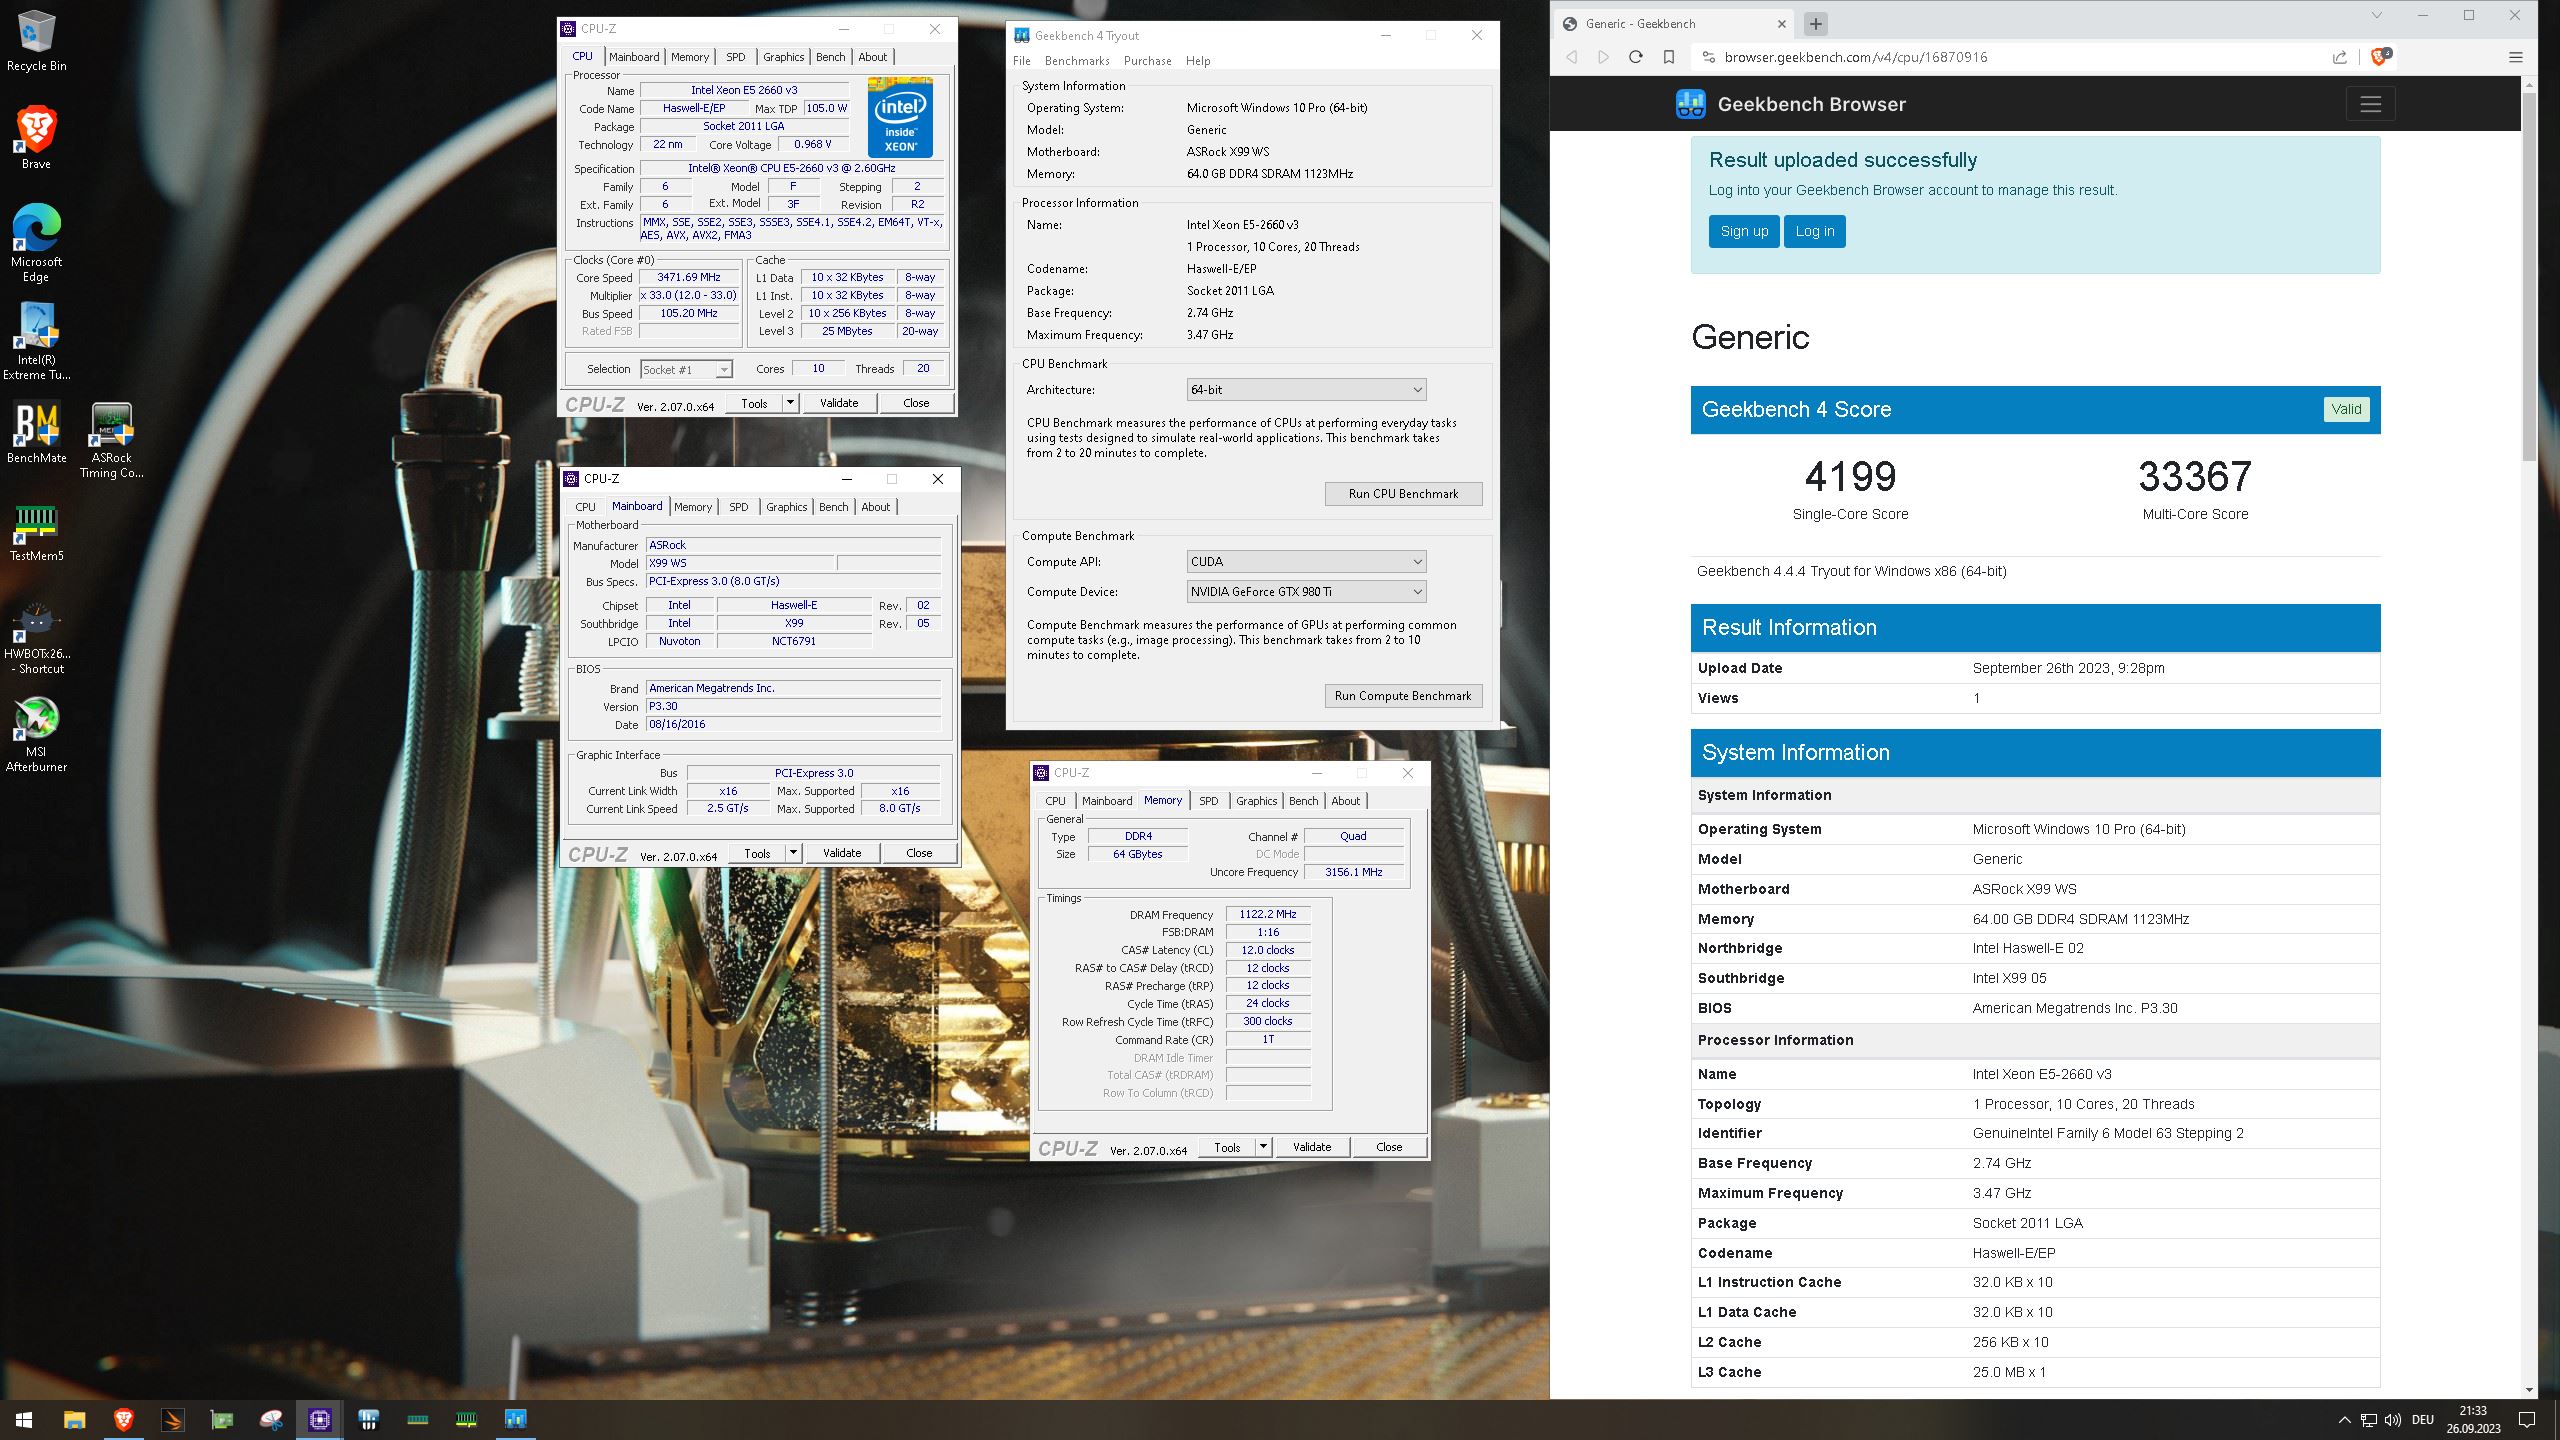Open the green graphics card taskbar icon

[x=221, y=1419]
